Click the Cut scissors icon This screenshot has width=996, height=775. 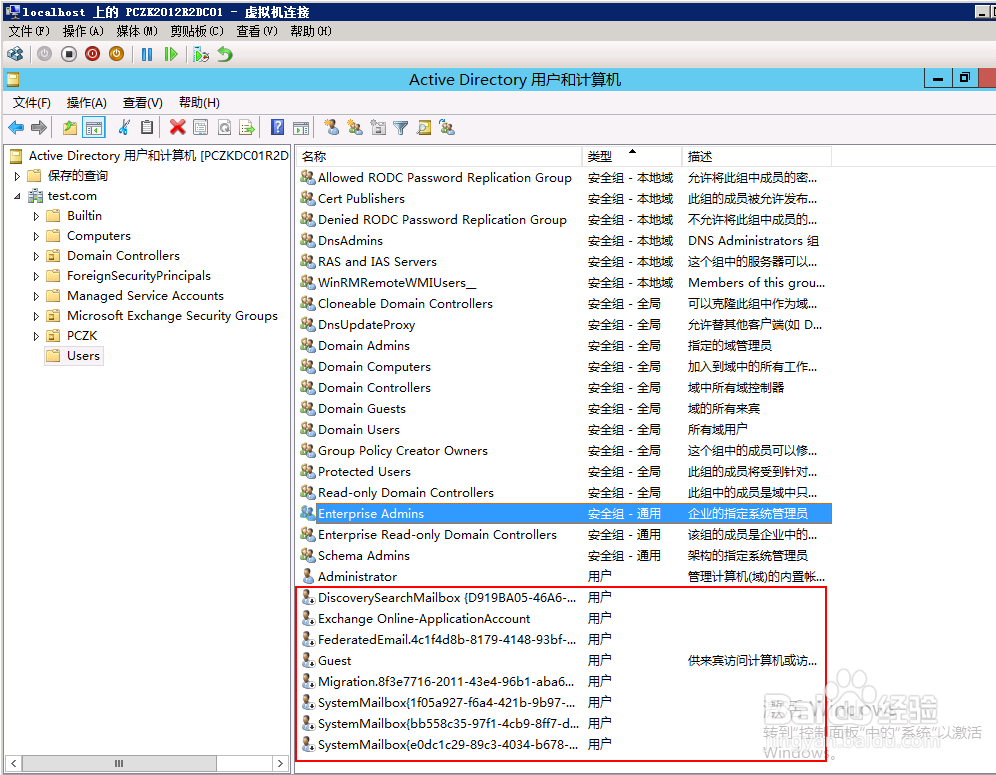124,128
